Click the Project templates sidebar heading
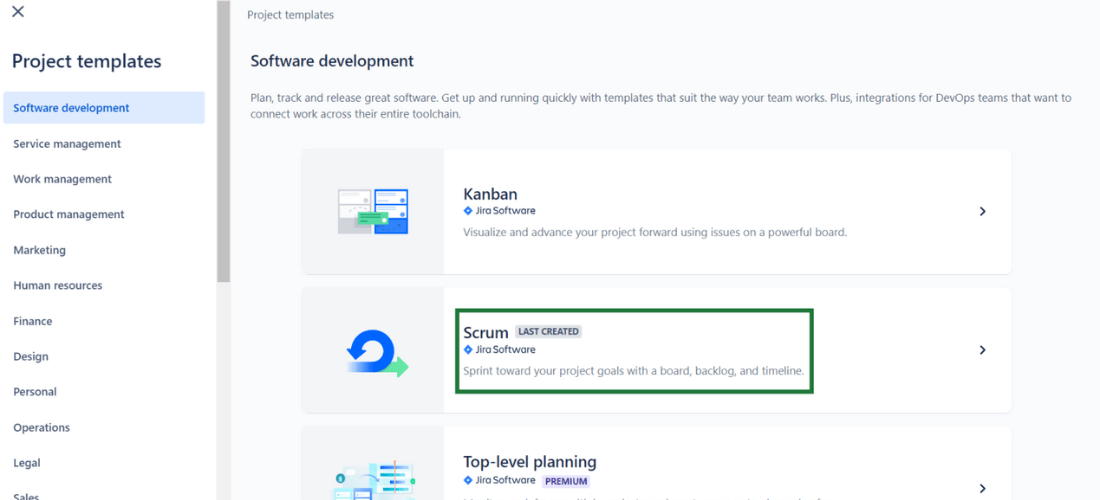This screenshot has width=1100, height=500. [x=86, y=62]
